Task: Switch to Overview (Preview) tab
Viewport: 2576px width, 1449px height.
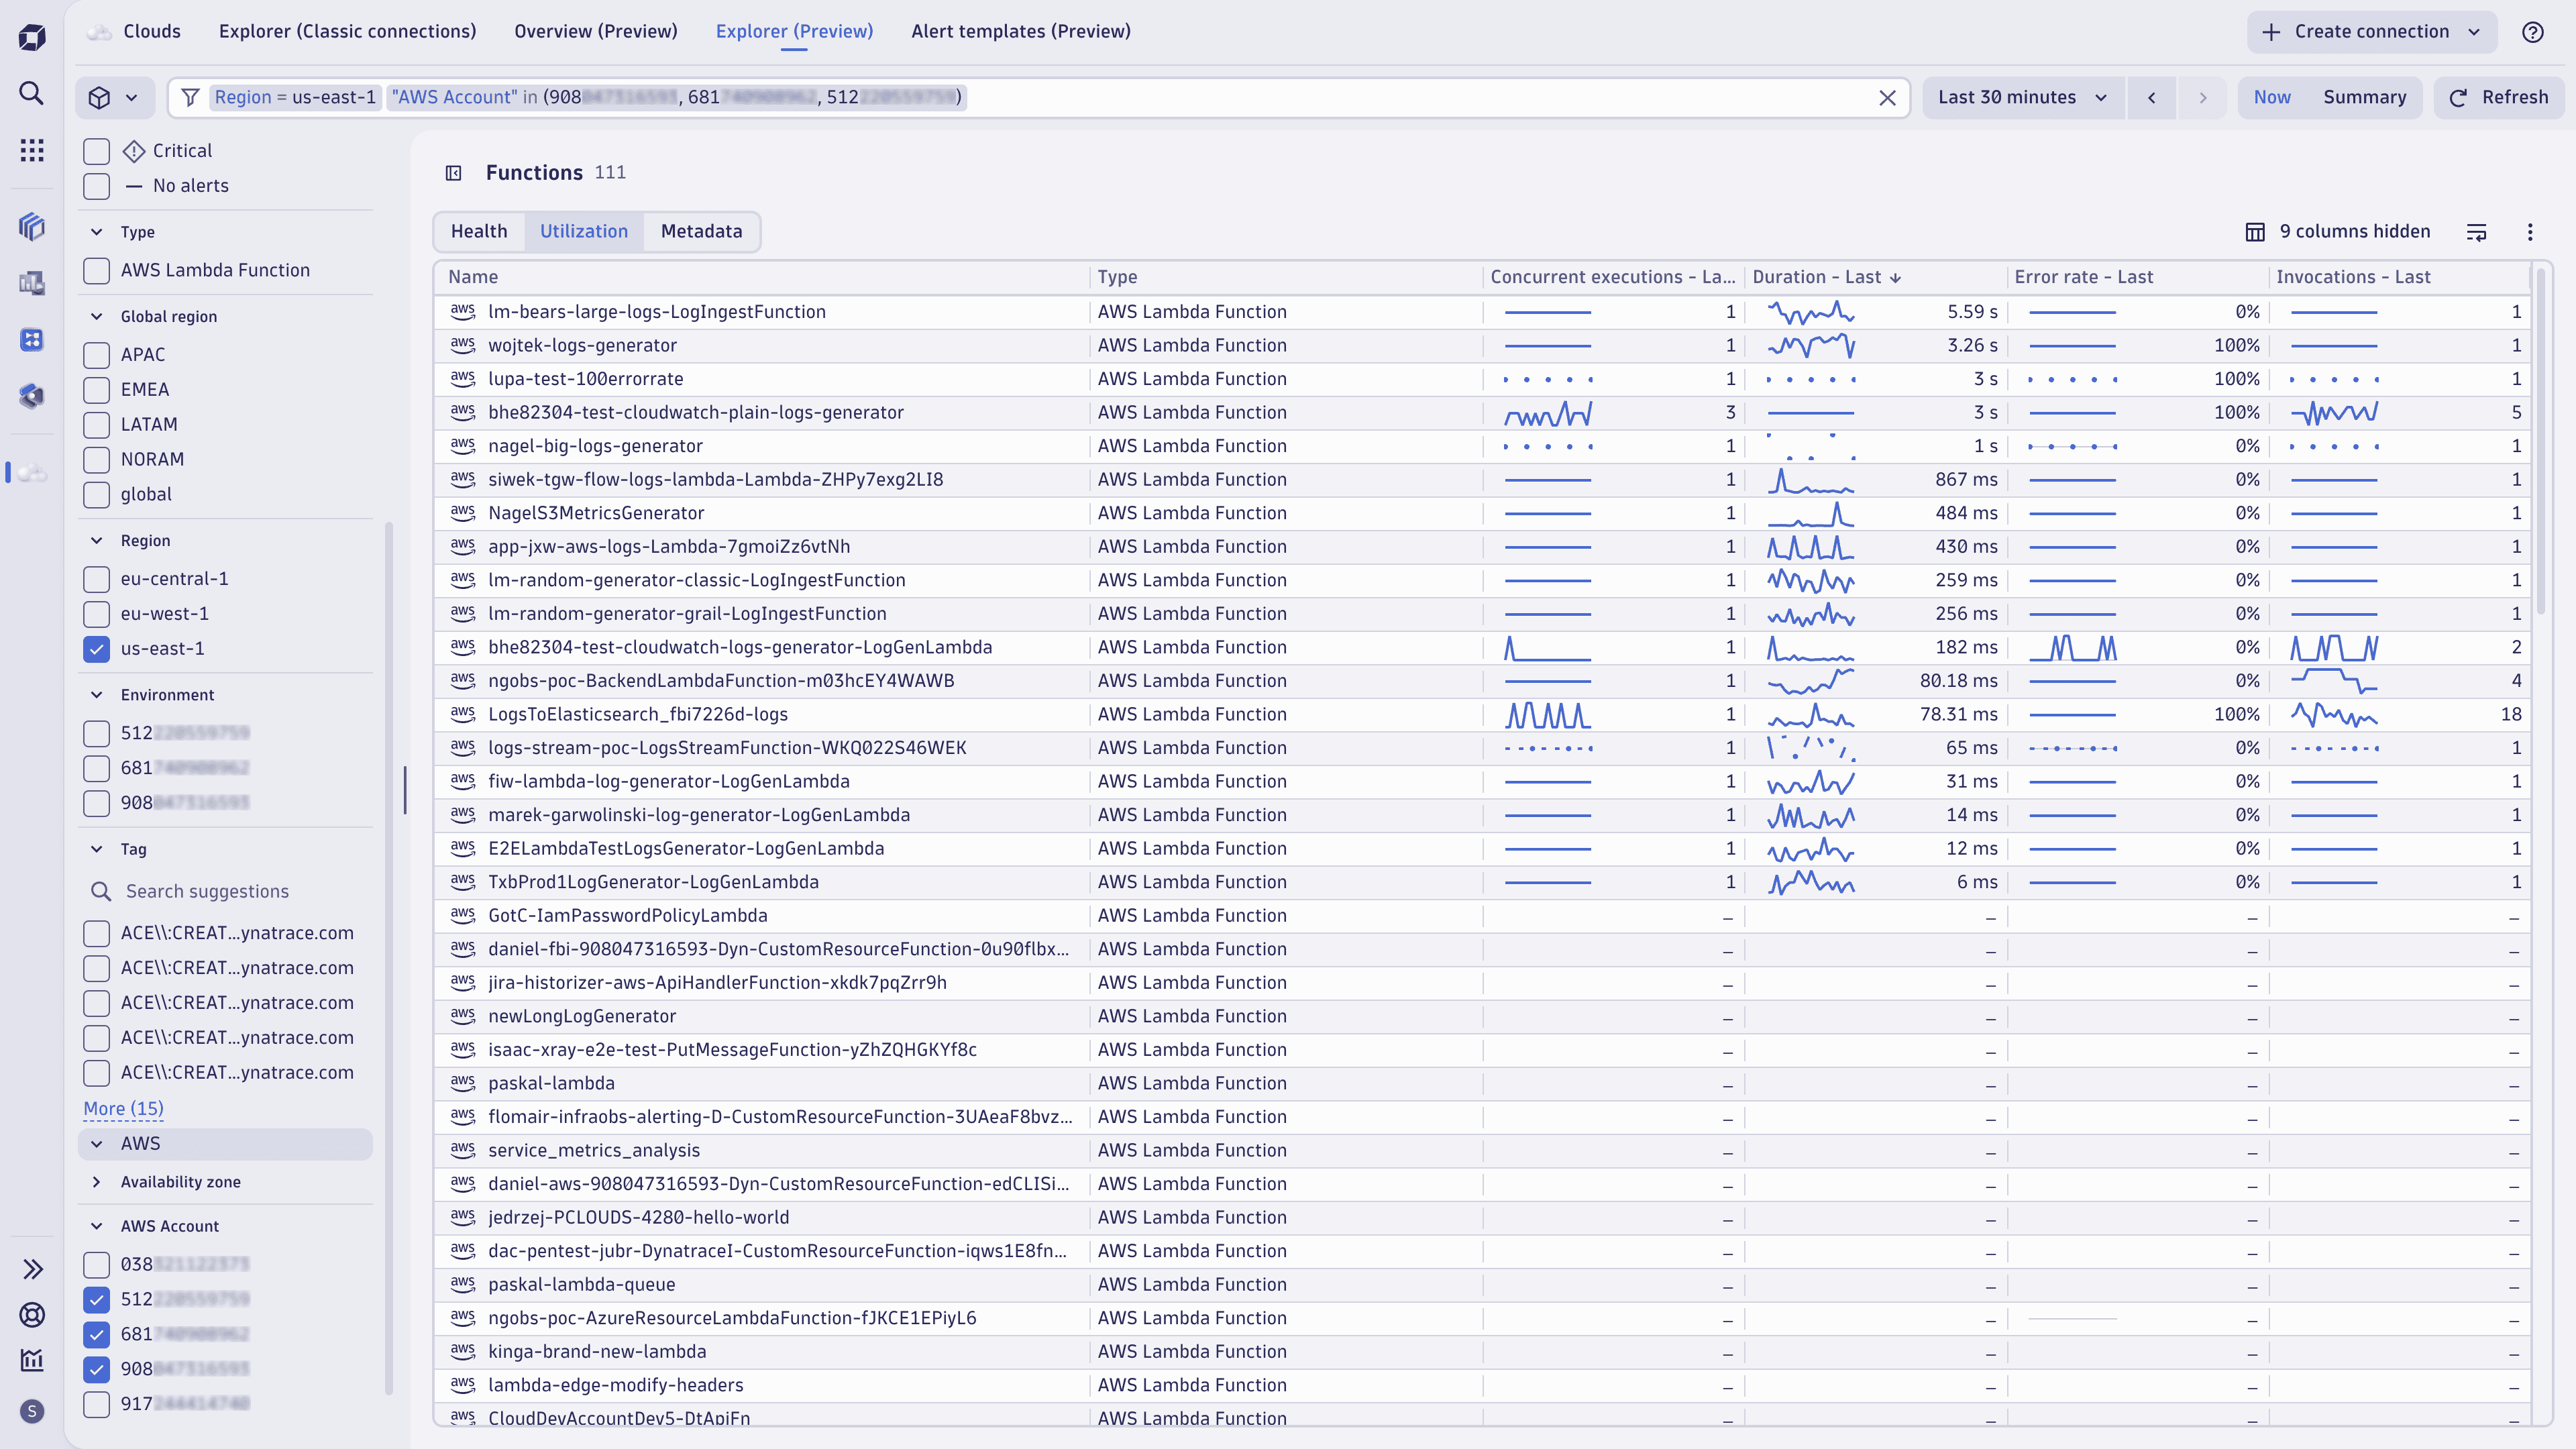Action: (595, 31)
